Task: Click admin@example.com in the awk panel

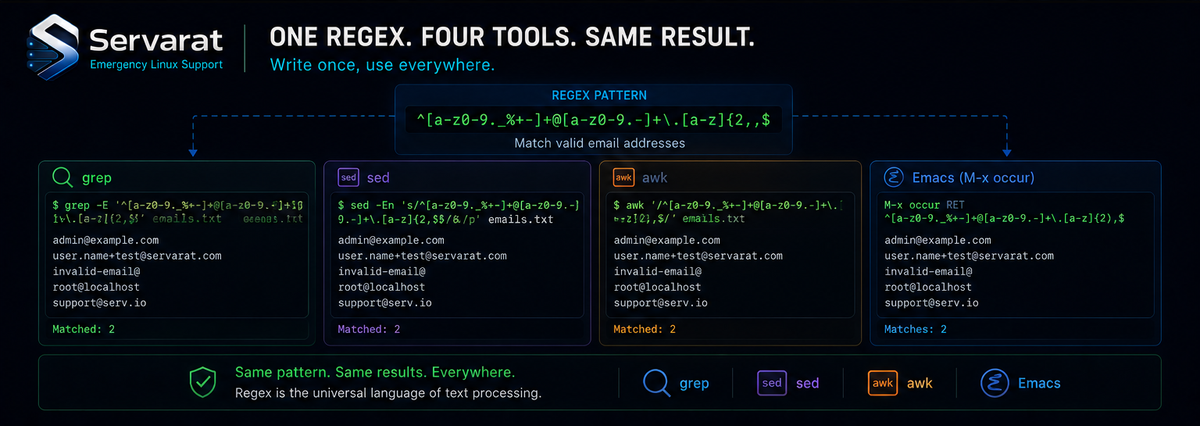Action: [x=667, y=241]
